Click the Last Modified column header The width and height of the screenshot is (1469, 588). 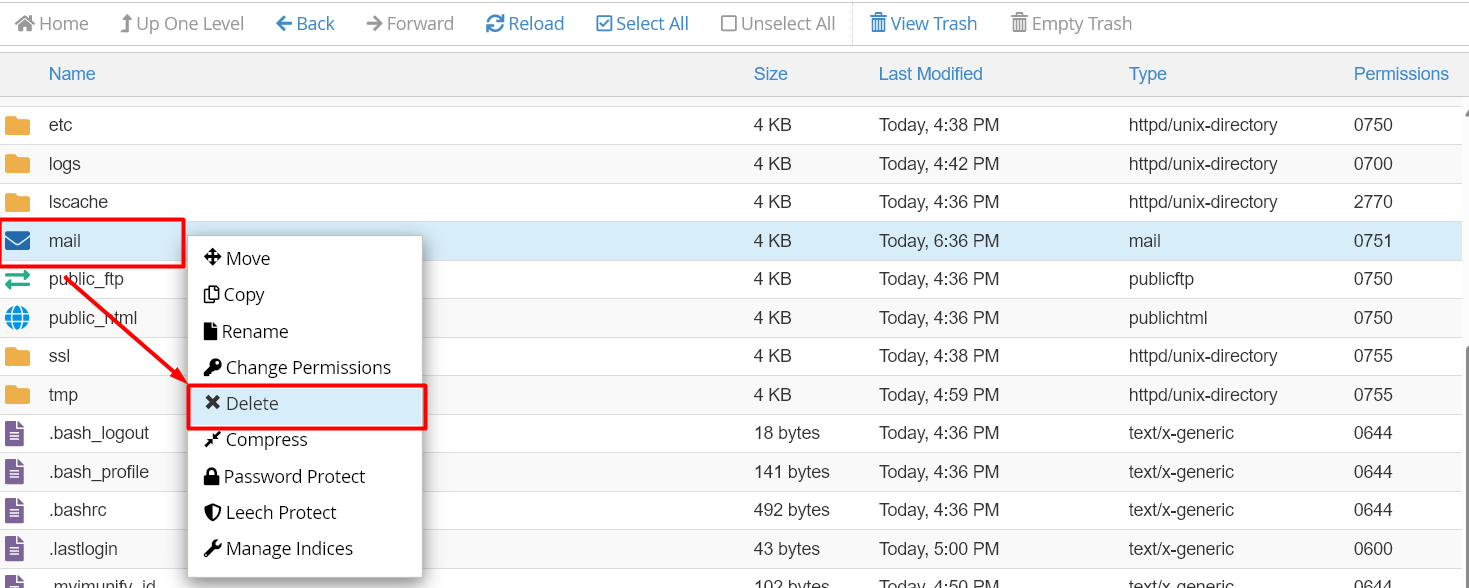930,74
